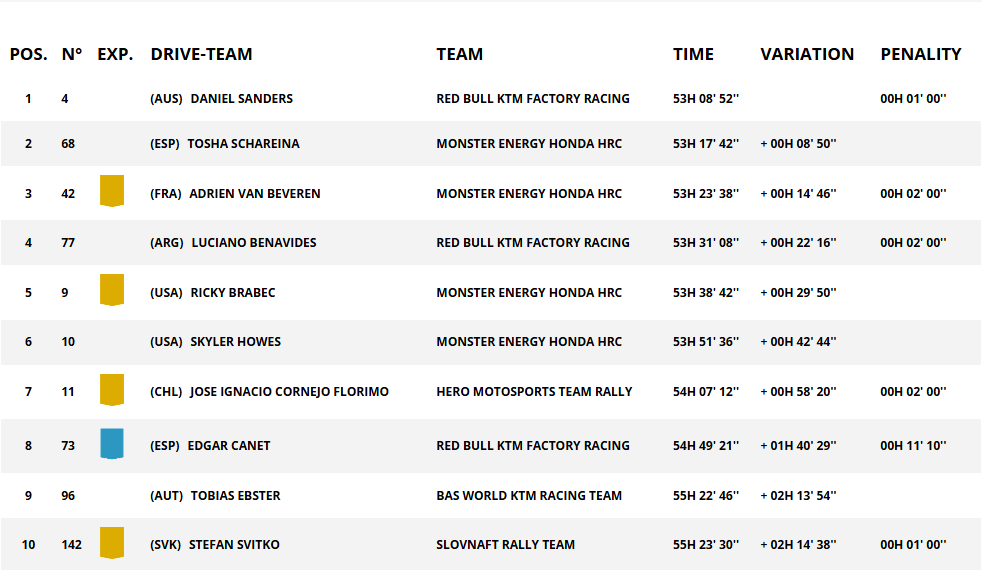Click Slovnaft Rally Team team name

click(505, 545)
